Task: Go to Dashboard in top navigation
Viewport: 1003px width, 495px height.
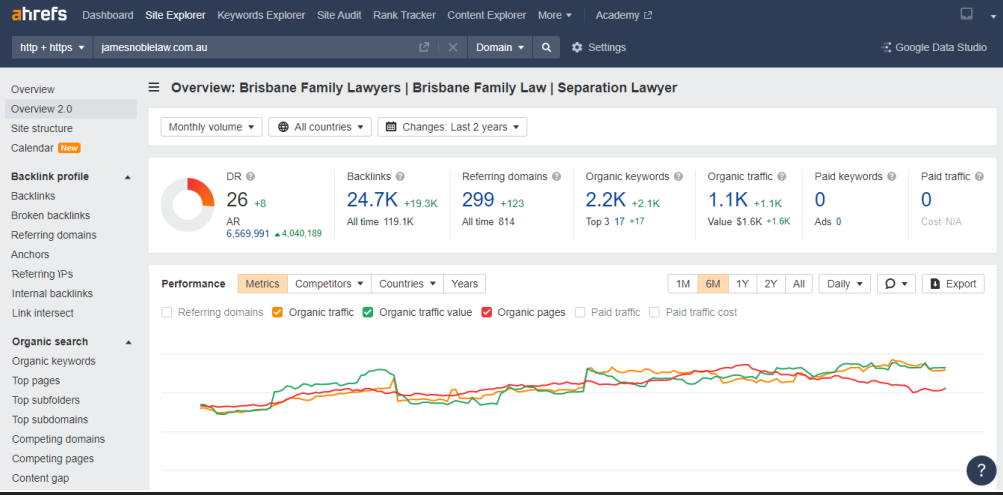Action: point(108,15)
